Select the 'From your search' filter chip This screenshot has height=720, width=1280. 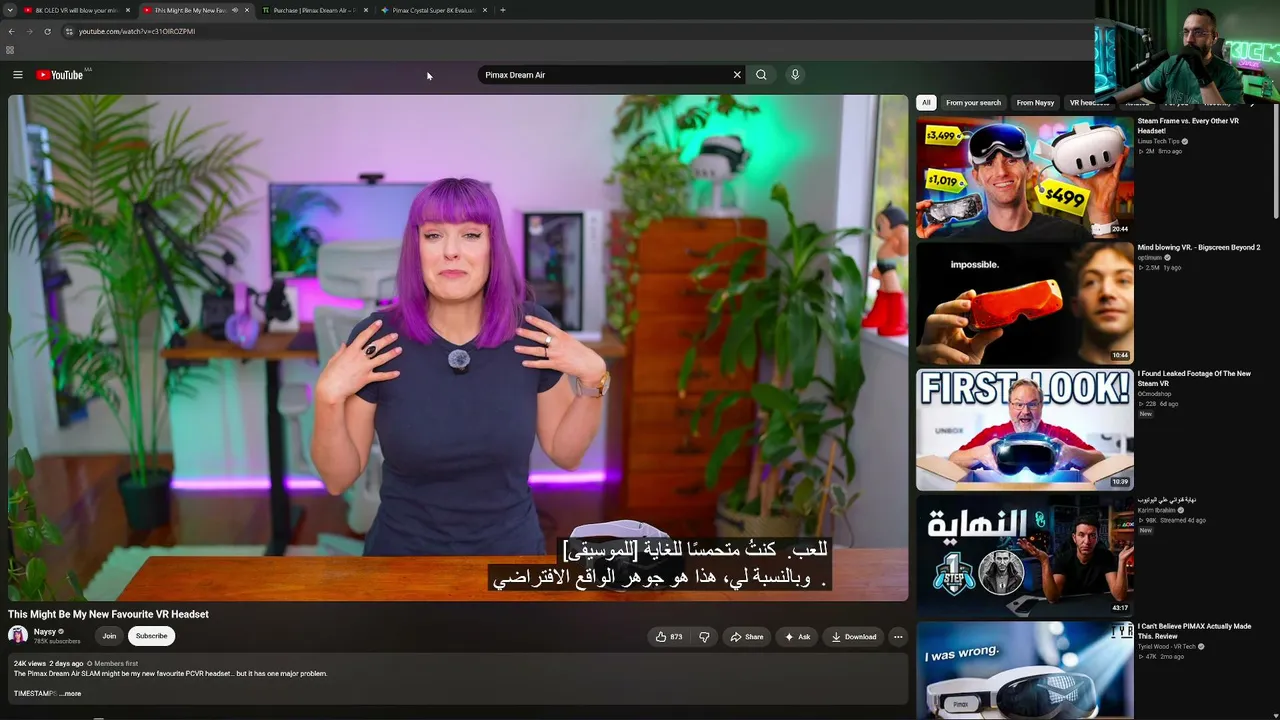click(x=973, y=102)
